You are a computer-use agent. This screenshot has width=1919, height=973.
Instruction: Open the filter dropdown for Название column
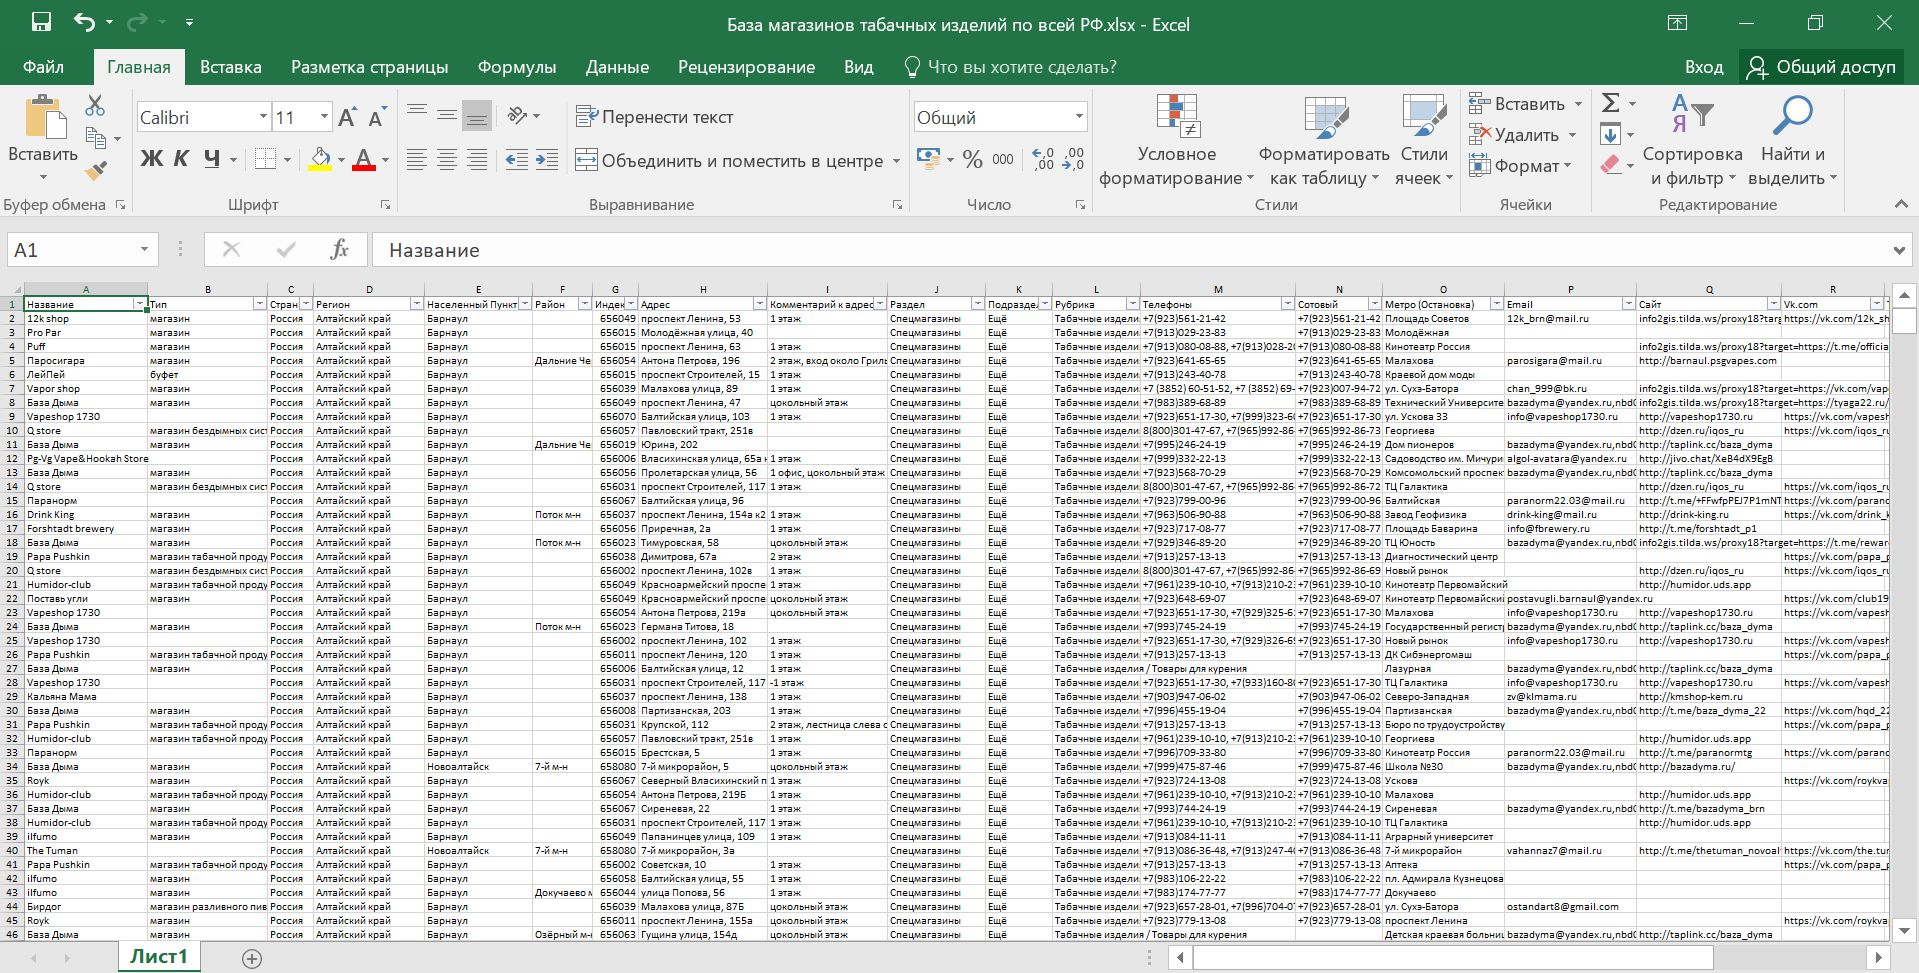click(139, 304)
